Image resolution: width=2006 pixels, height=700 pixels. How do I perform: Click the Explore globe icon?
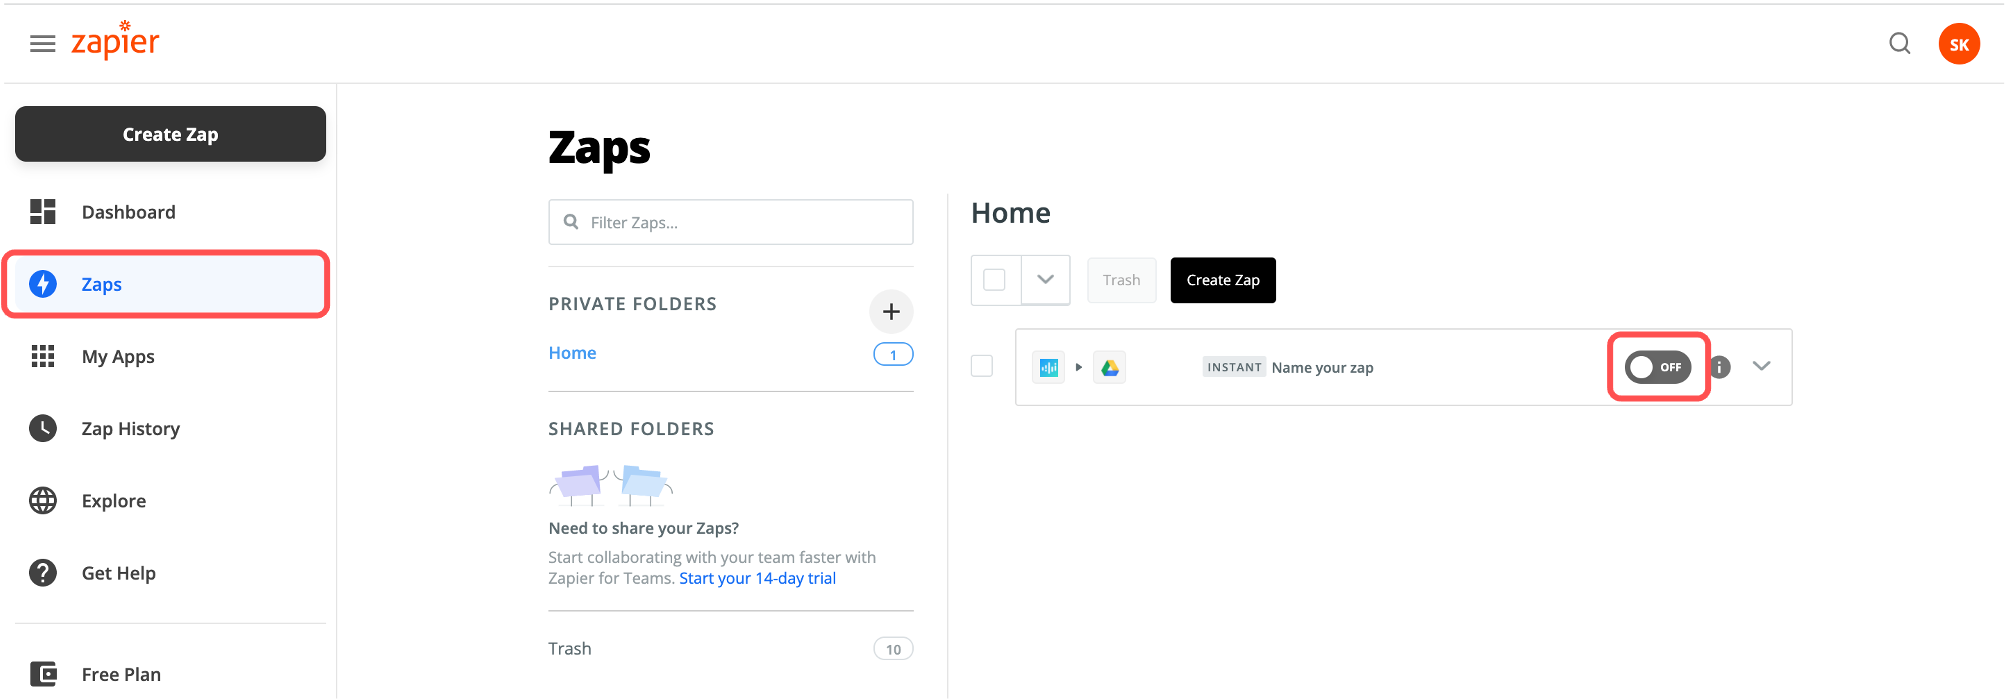point(43,500)
